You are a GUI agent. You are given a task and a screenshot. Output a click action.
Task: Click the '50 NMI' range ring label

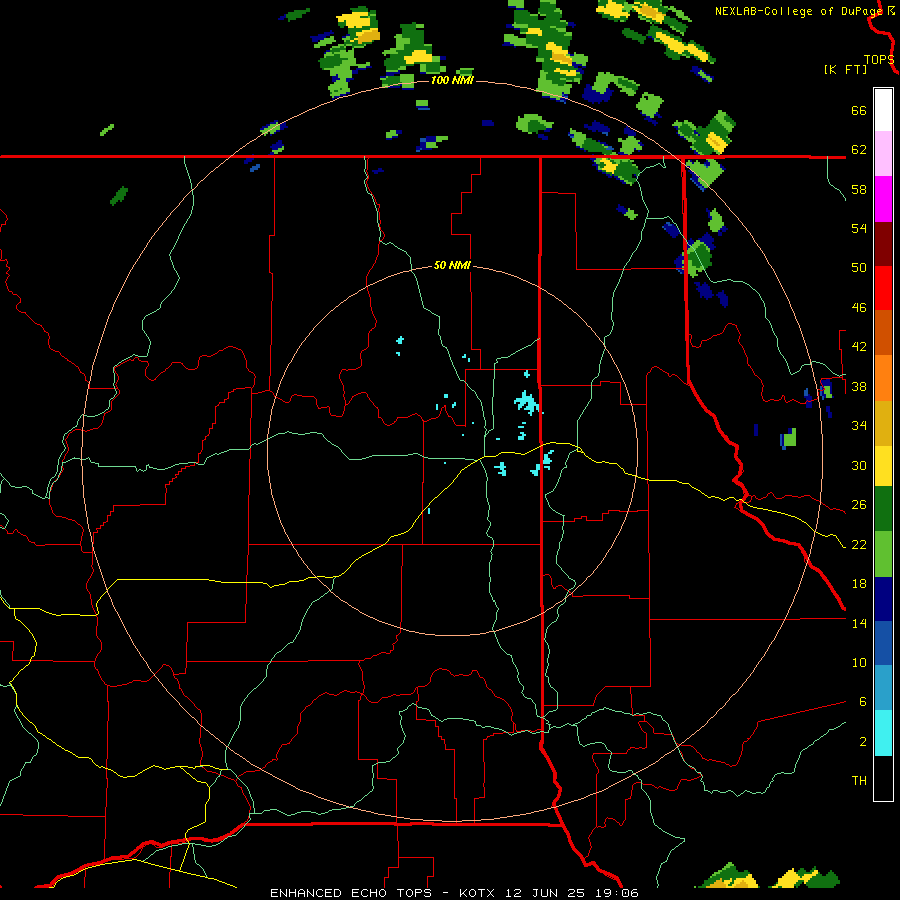coord(452,265)
